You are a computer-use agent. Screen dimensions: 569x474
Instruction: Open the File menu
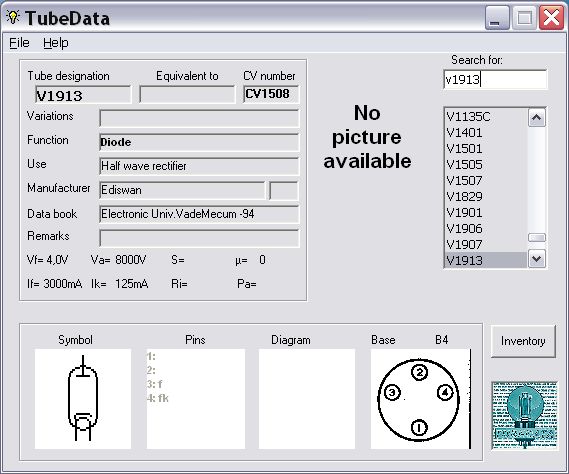[19, 43]
